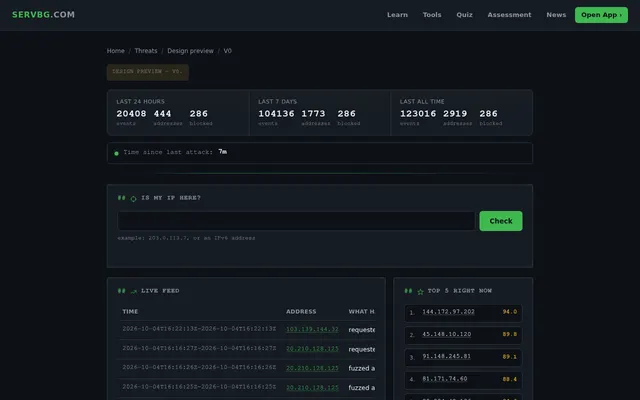Click the Check button
The image size is (640, 400).
pyautogui.click(x=500, y=221)
